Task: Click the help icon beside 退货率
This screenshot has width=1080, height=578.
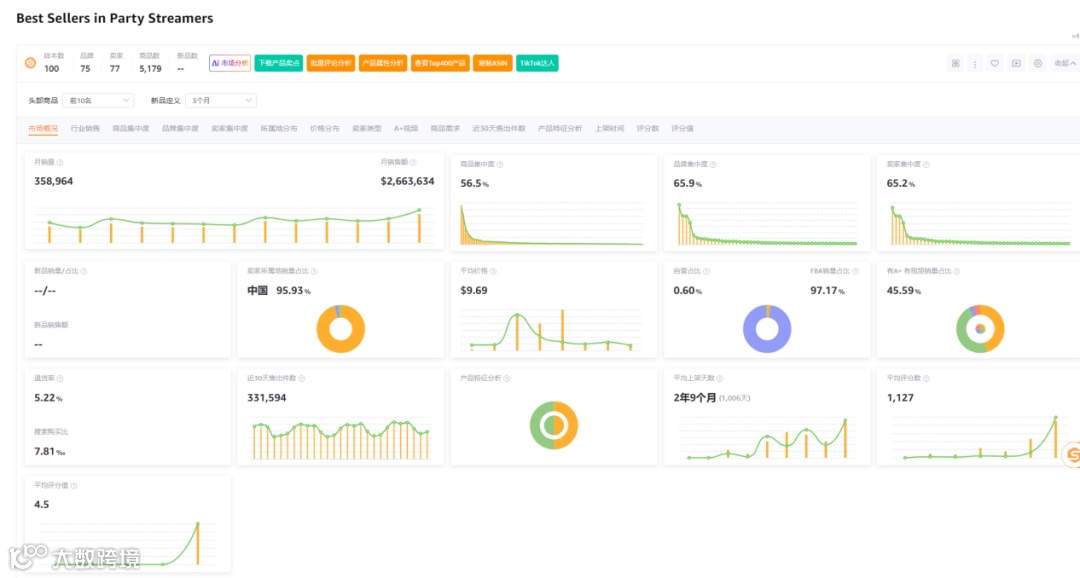Action: click(x=60, y=378)
